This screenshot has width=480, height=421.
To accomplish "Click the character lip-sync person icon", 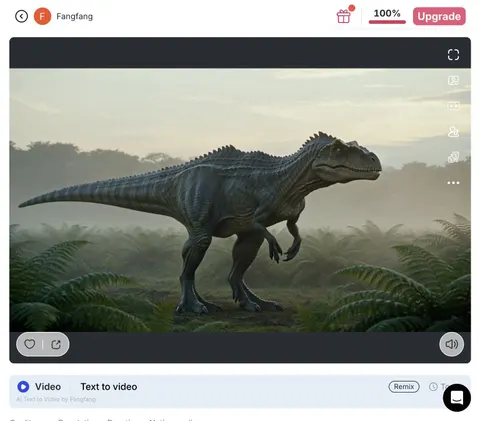I will tap(453, 132).
